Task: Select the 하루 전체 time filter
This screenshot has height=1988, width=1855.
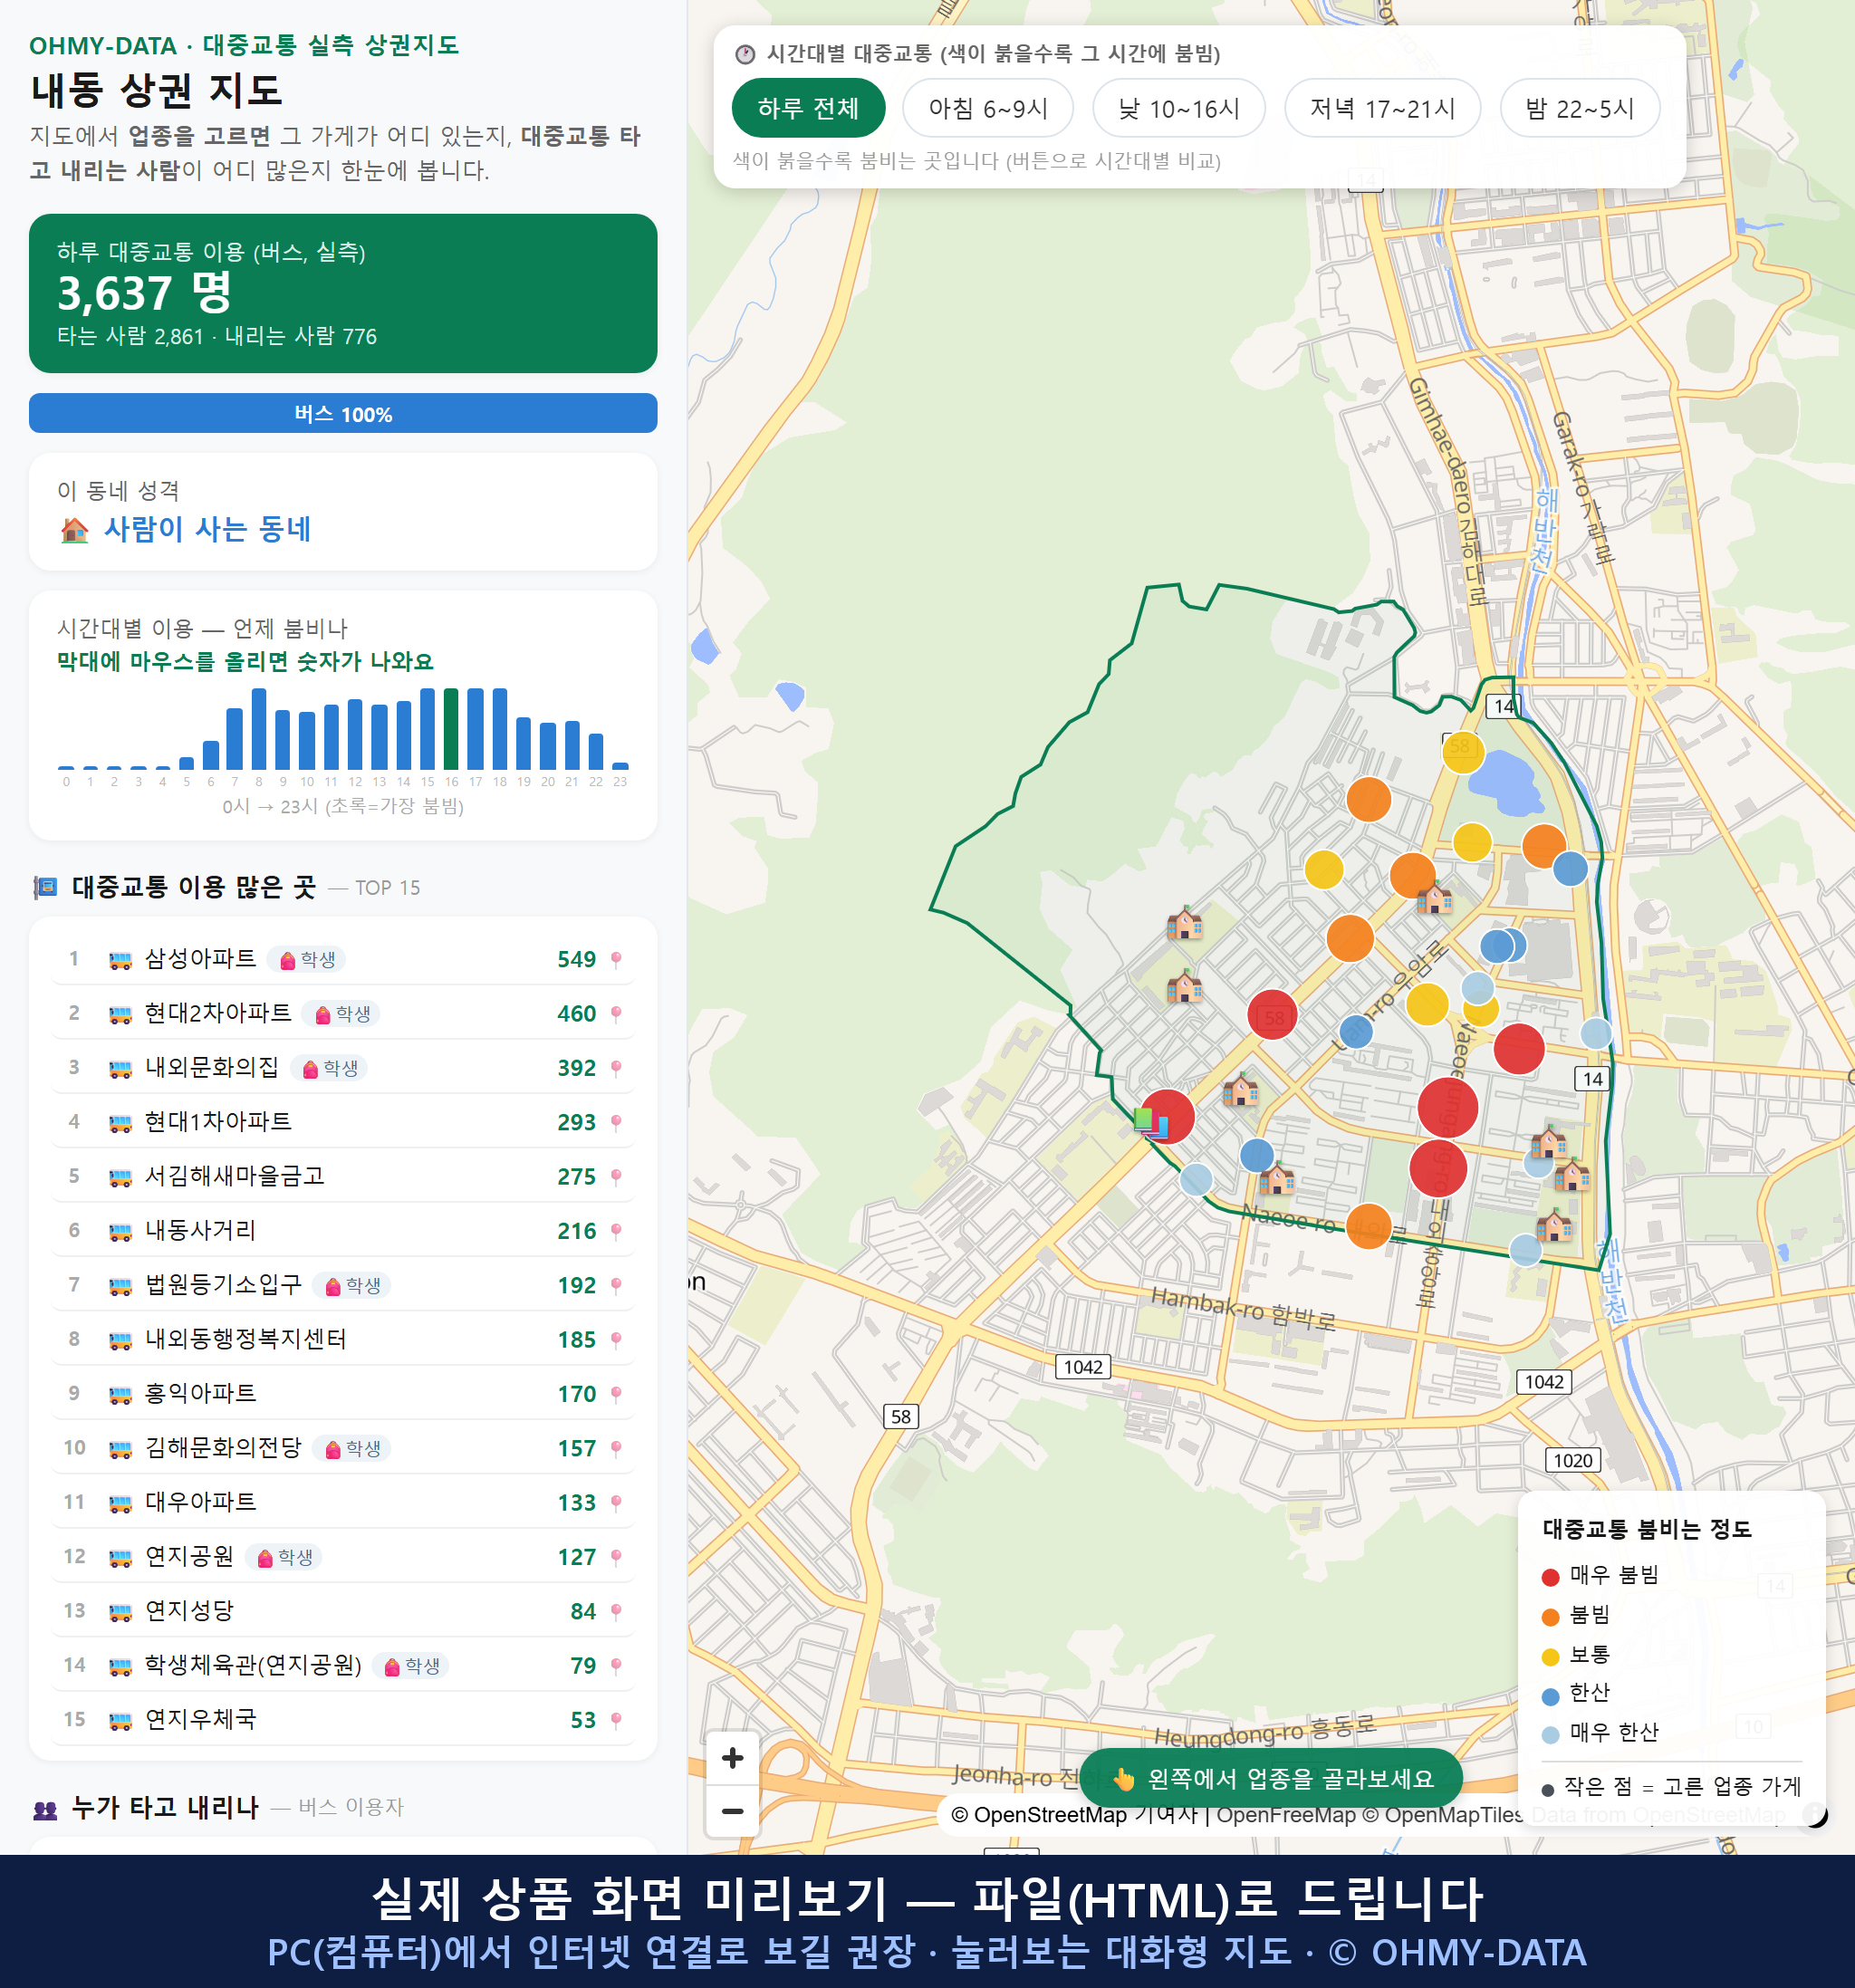Action: click(808, 108)
